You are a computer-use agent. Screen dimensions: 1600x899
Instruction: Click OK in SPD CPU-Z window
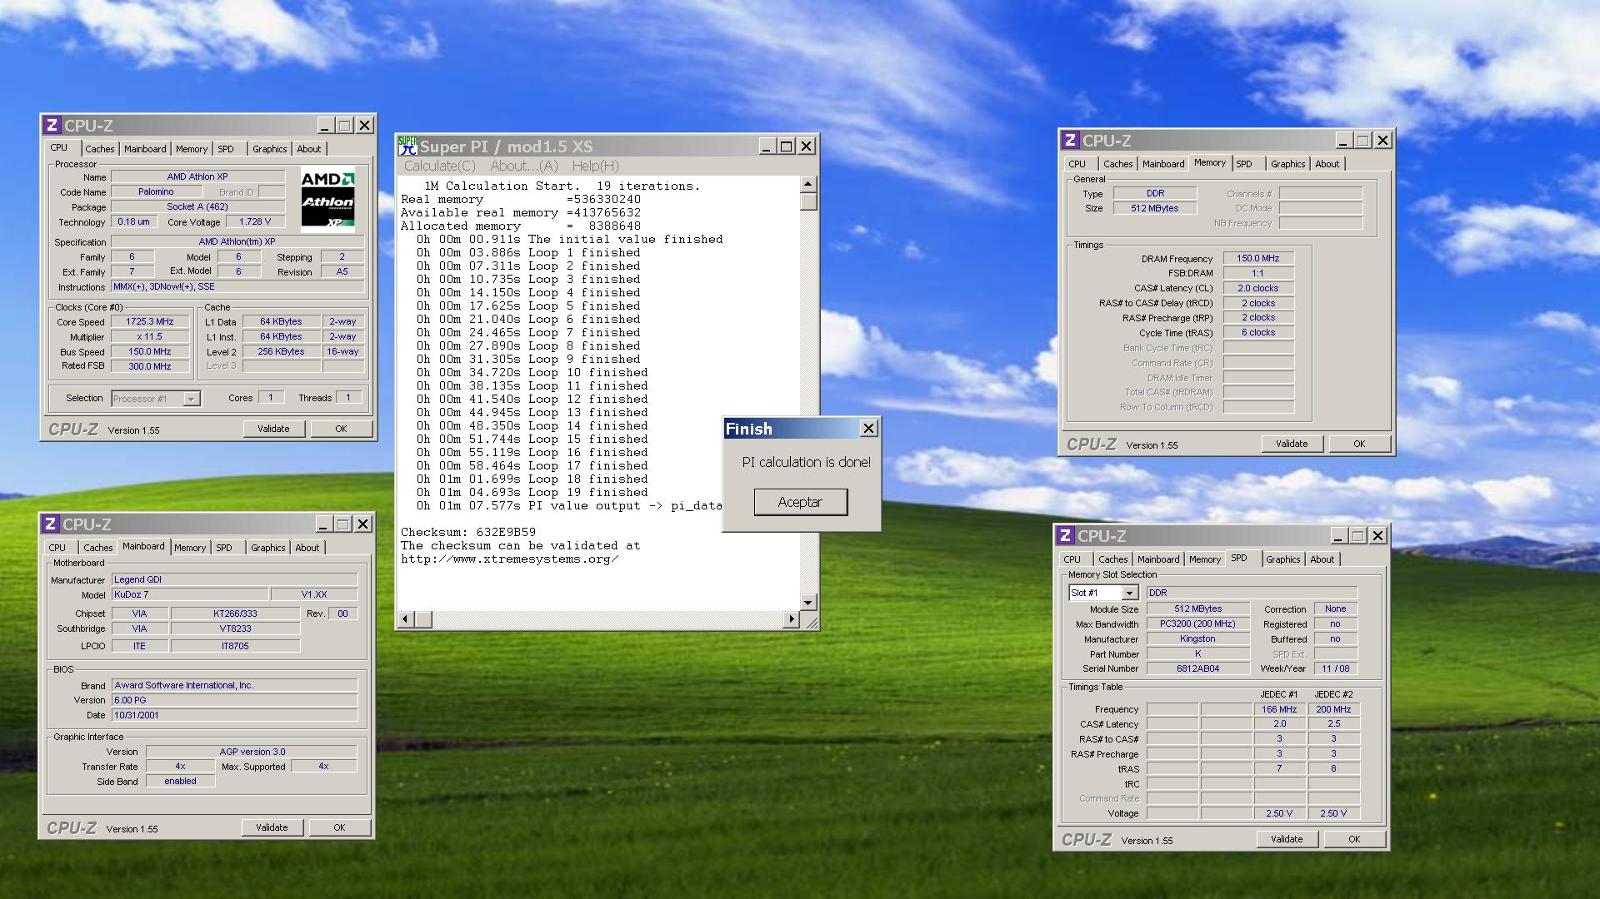1354,840
